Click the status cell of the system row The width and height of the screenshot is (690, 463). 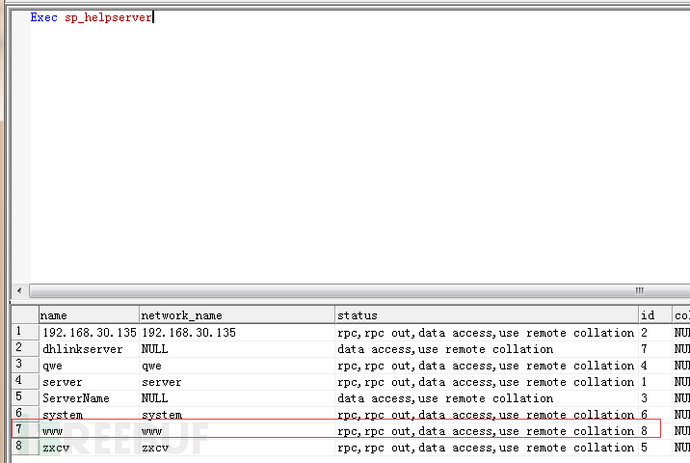point(487,414)
